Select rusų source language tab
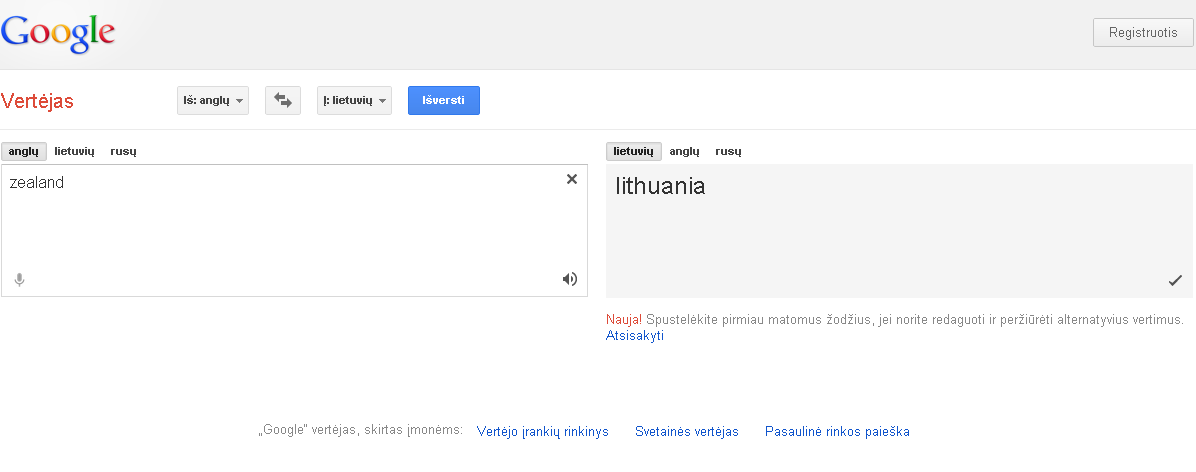The height and width of the screenshot is (472, 1196). [124, 151]
